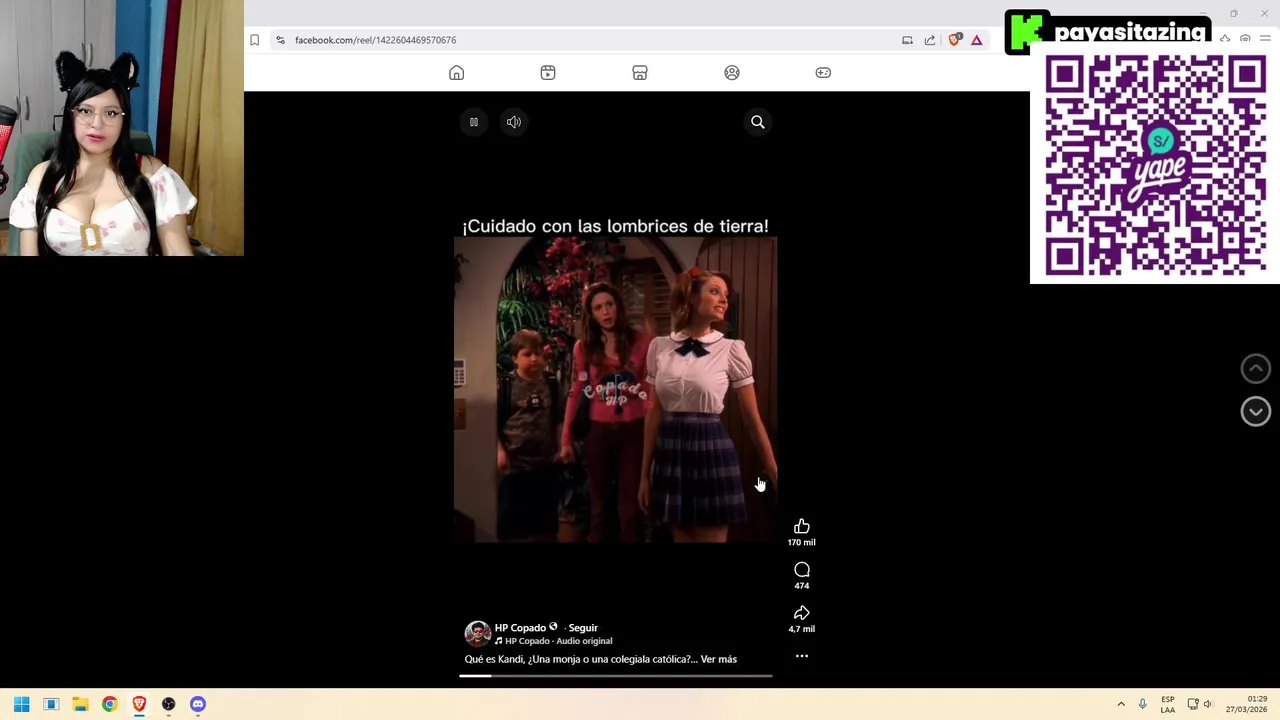1280x720 pixels.
Task: Like the reel with thumbs-up
Action: click(802, 526)
